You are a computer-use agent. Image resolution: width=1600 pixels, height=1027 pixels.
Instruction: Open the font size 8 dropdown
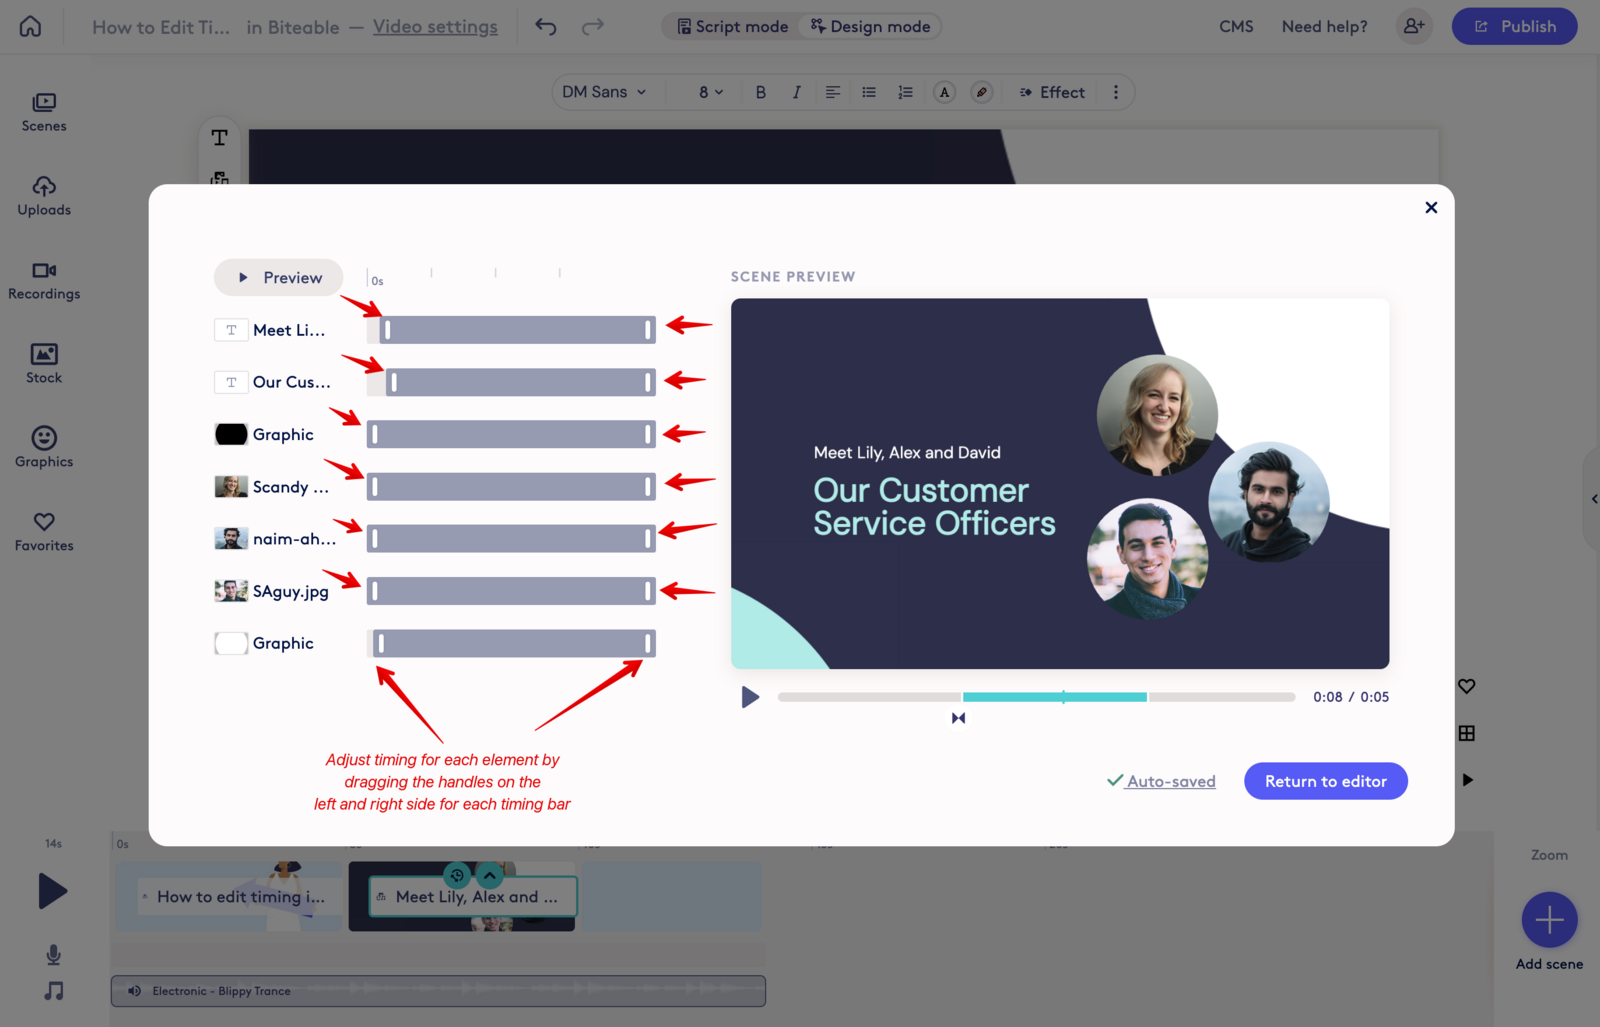711,92
